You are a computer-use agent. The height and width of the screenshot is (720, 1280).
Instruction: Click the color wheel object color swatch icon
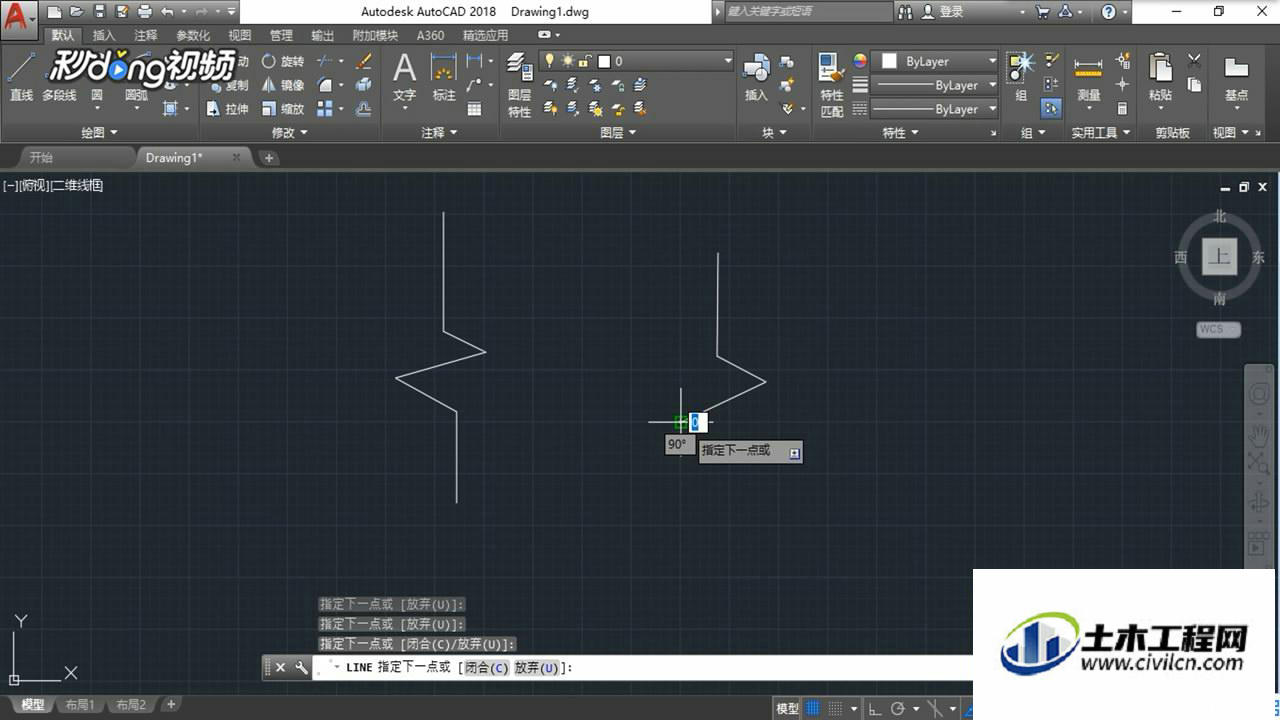click(x=860, y=61)
